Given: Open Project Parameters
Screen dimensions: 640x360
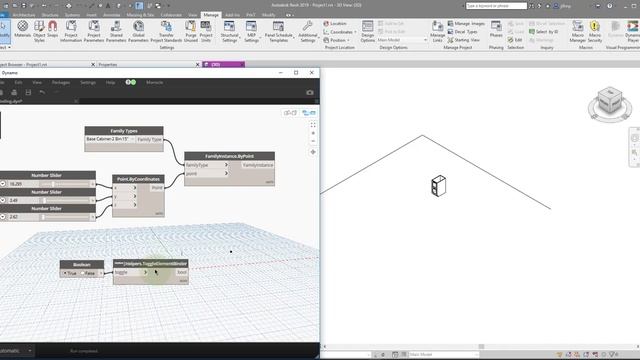Looking at the screenshot, I should pyautogui.click(x=94, y=31).
